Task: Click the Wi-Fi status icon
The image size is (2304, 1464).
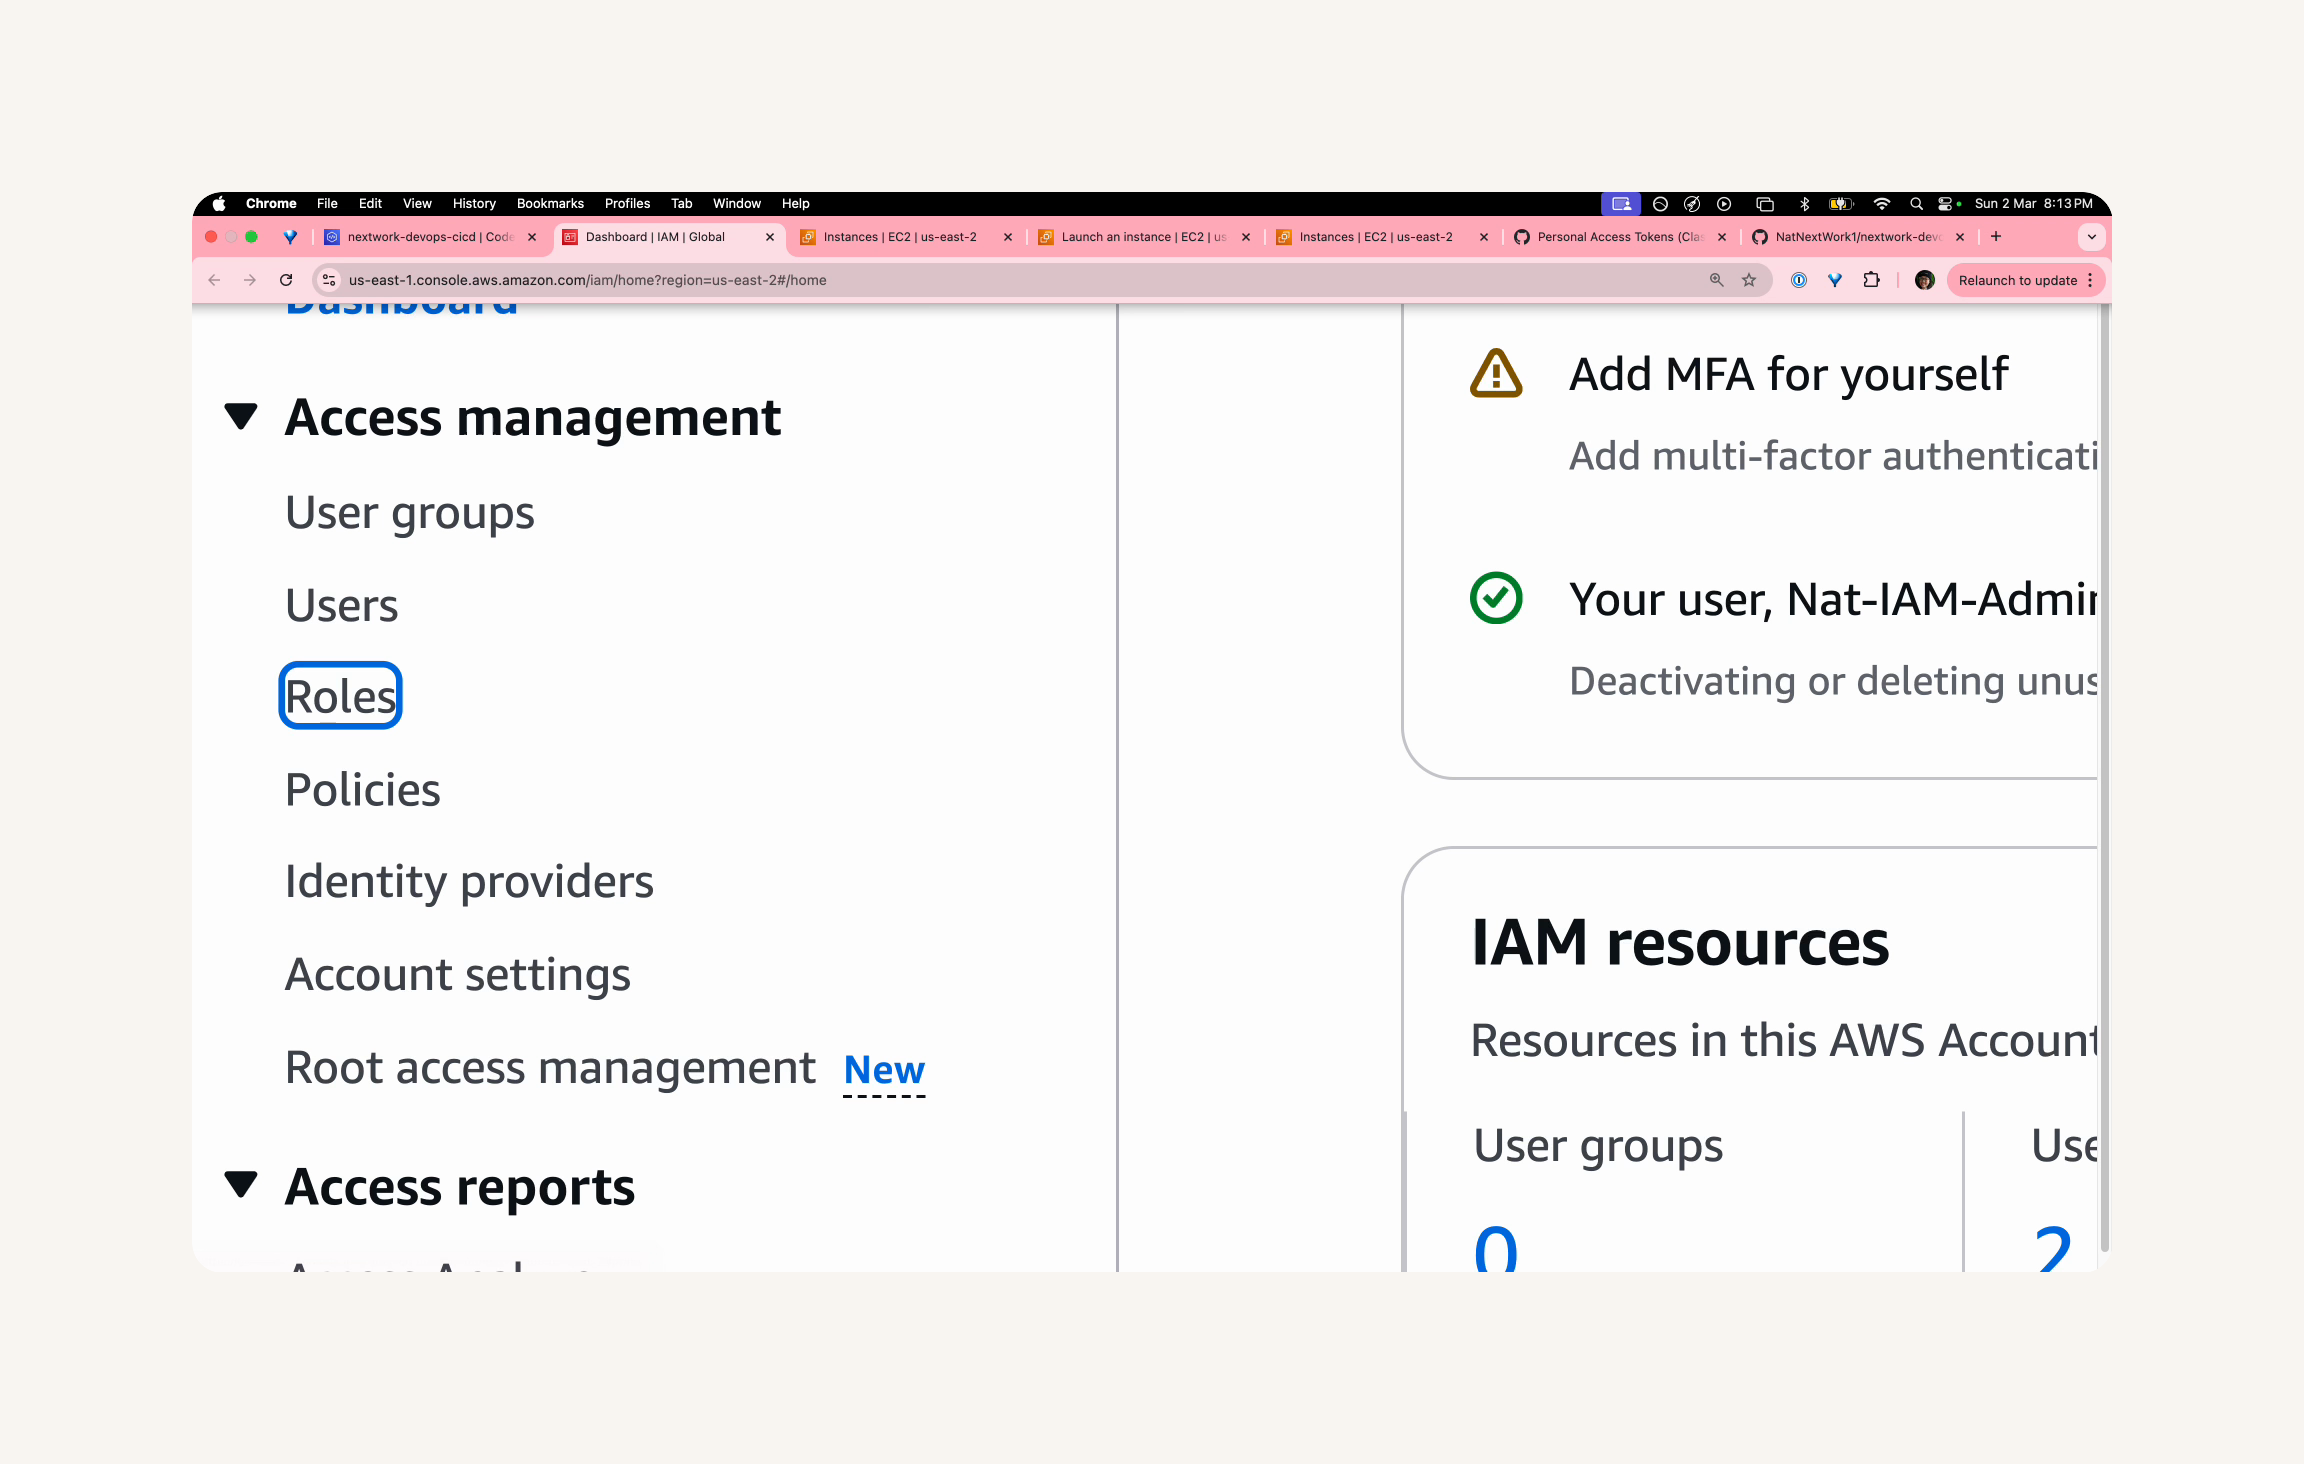Action: [1882, 203]
